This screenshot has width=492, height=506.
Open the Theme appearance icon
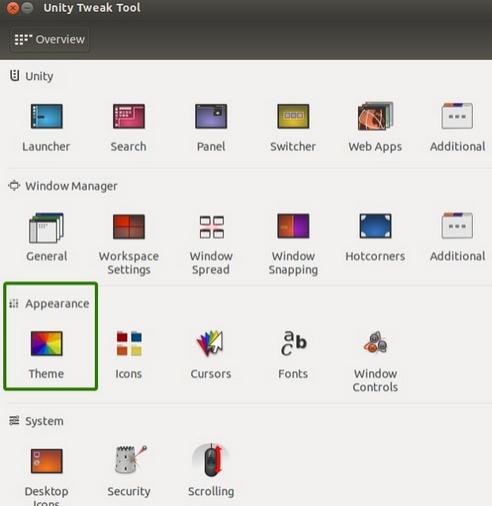pos(46,344)
